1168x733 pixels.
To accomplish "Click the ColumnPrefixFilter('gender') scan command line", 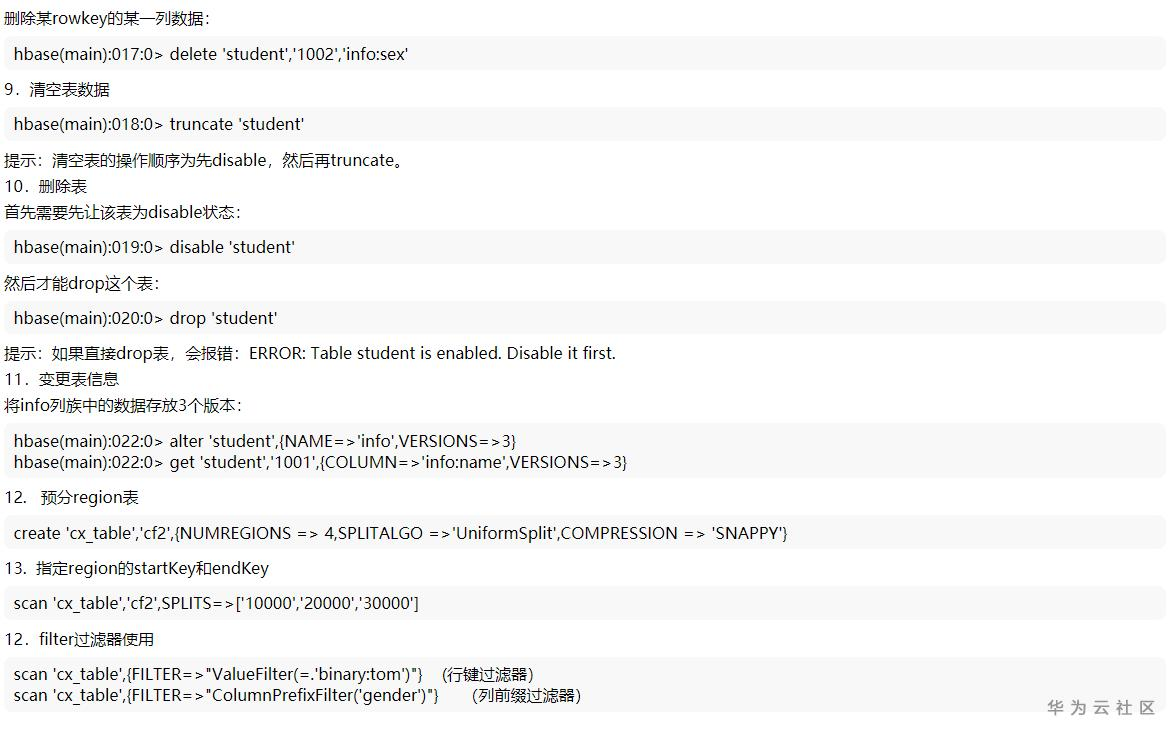I will click(x=226, y=695).
